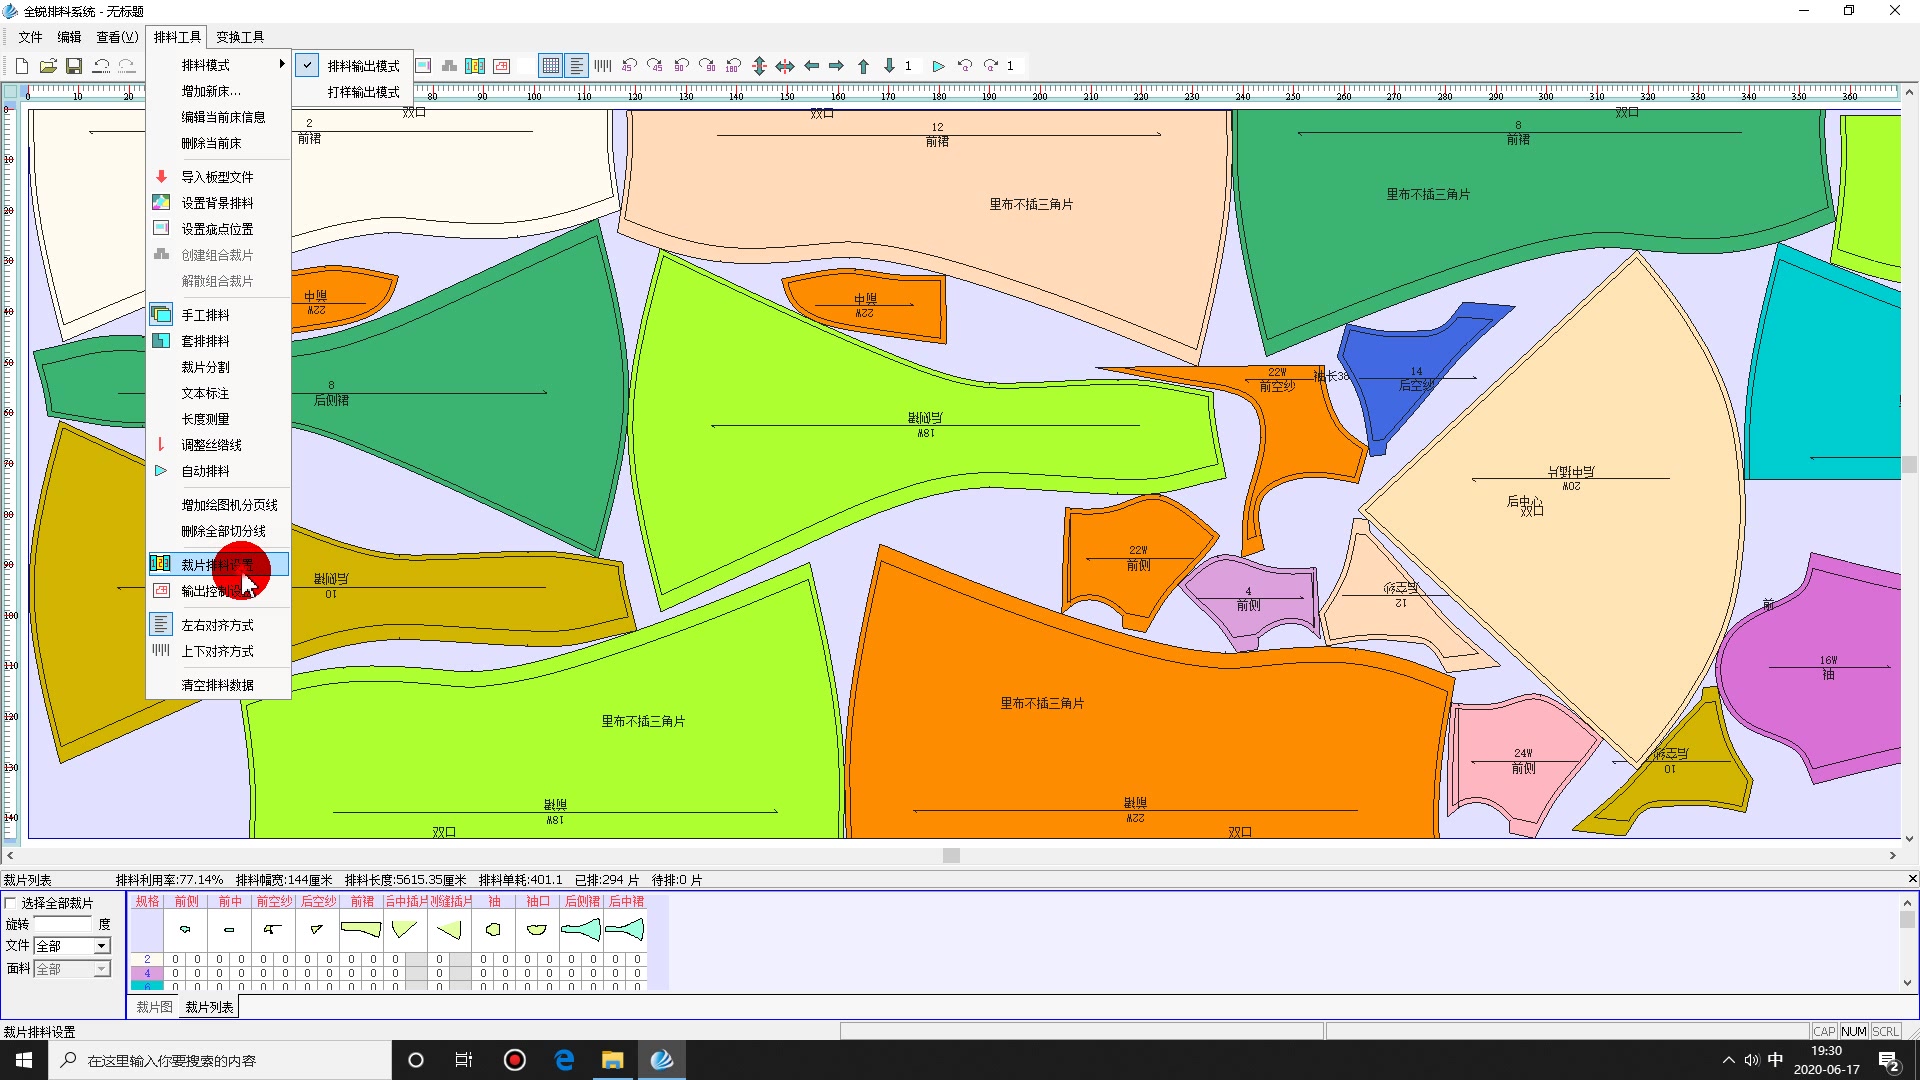The height and width of the screenshot is (1080, 1920).
Task: Toggle the 排料输出模式 checked option
Action: (363, 66)
